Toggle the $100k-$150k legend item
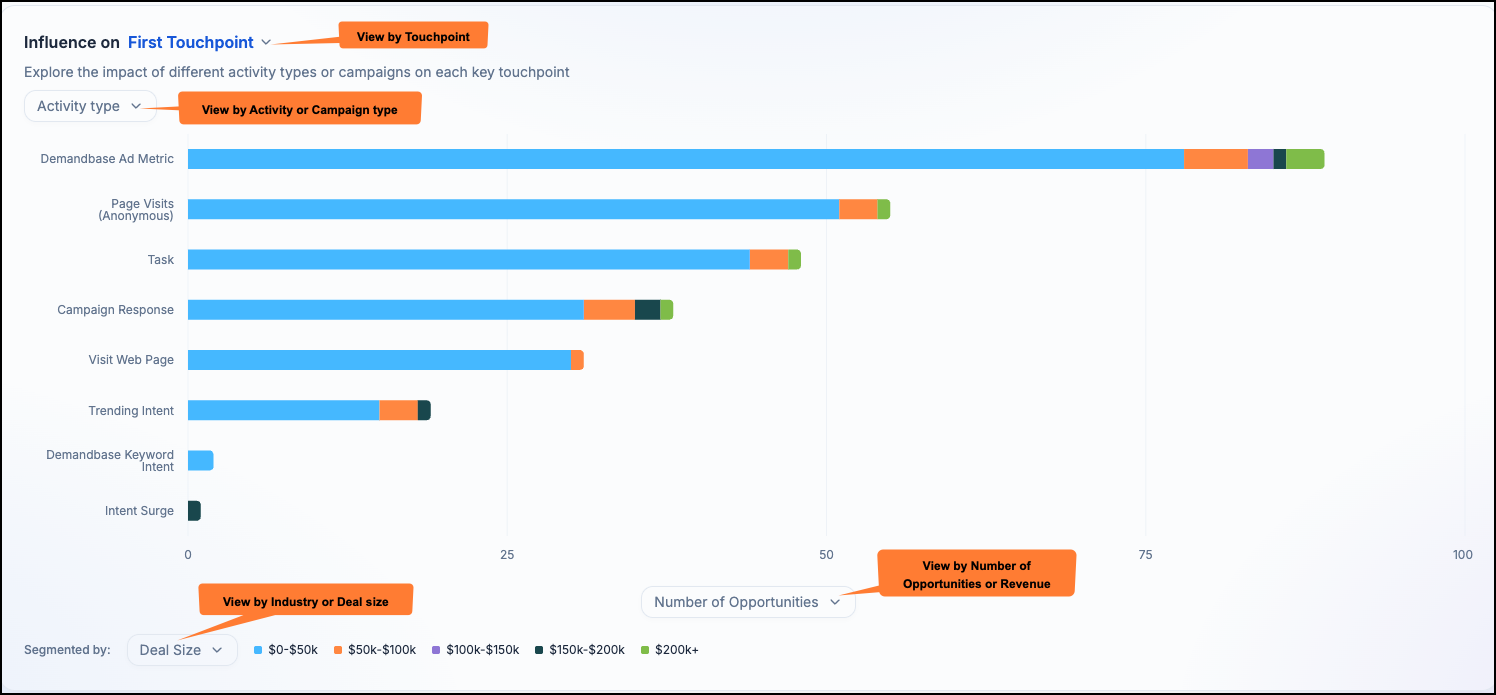The height and width of the screenshot is (695, 1496). (x=475, y=650)
